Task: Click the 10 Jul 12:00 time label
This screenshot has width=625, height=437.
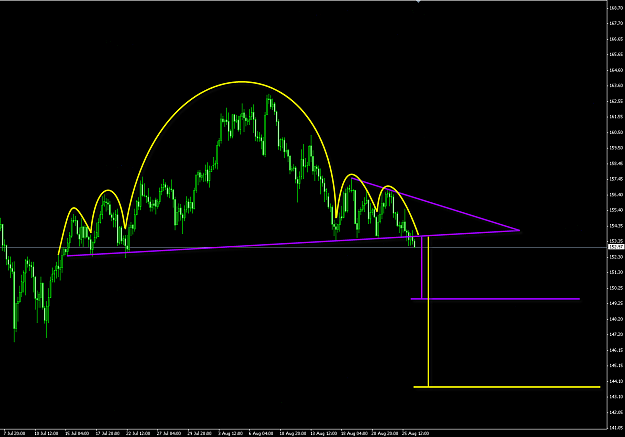Action: point(46,433)
